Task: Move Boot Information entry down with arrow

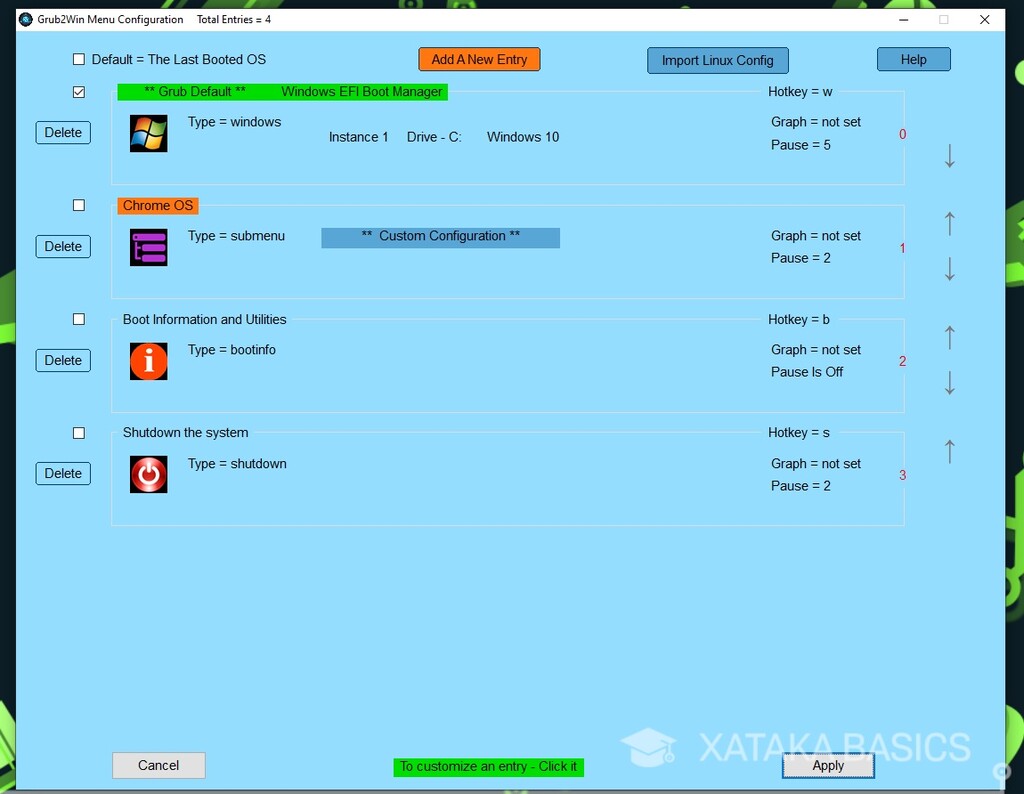Action: click(x=949, y=383)
